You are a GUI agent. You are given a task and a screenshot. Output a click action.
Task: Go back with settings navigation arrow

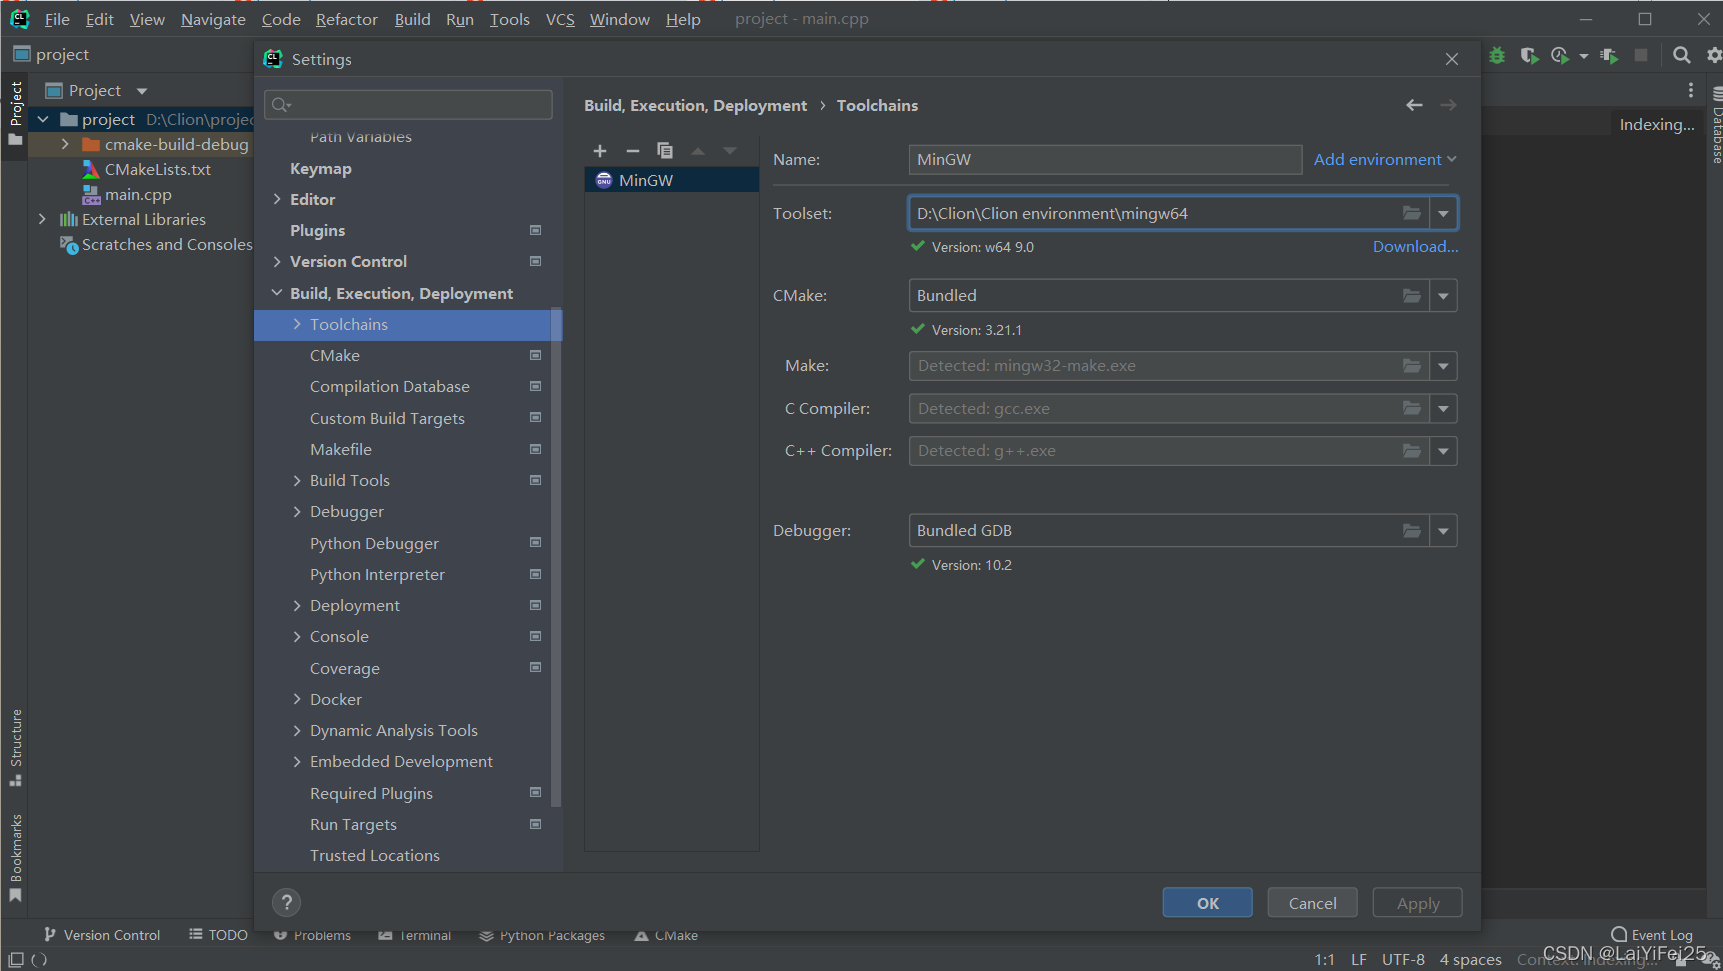click(1414, 105)
